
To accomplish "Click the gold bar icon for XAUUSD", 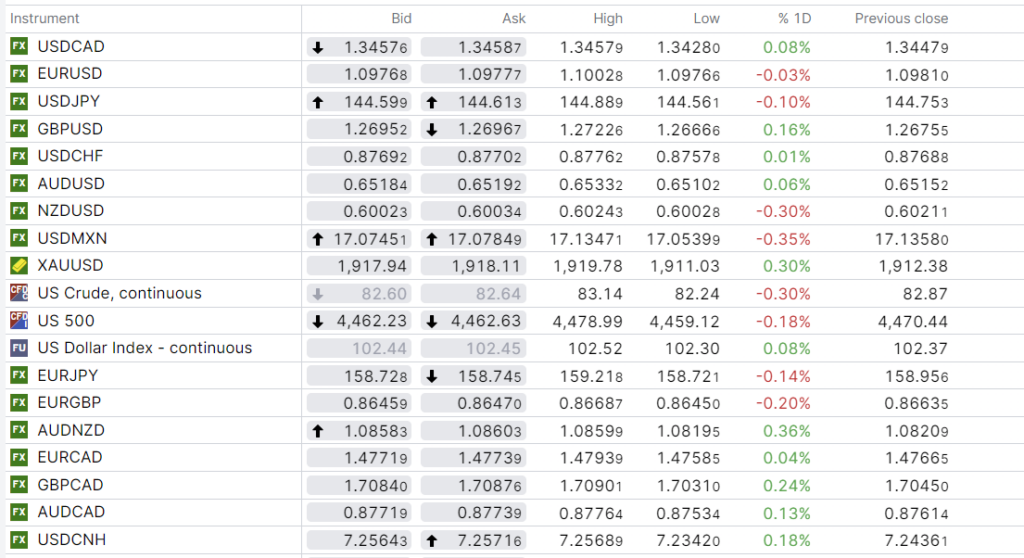I will [18, 266].
